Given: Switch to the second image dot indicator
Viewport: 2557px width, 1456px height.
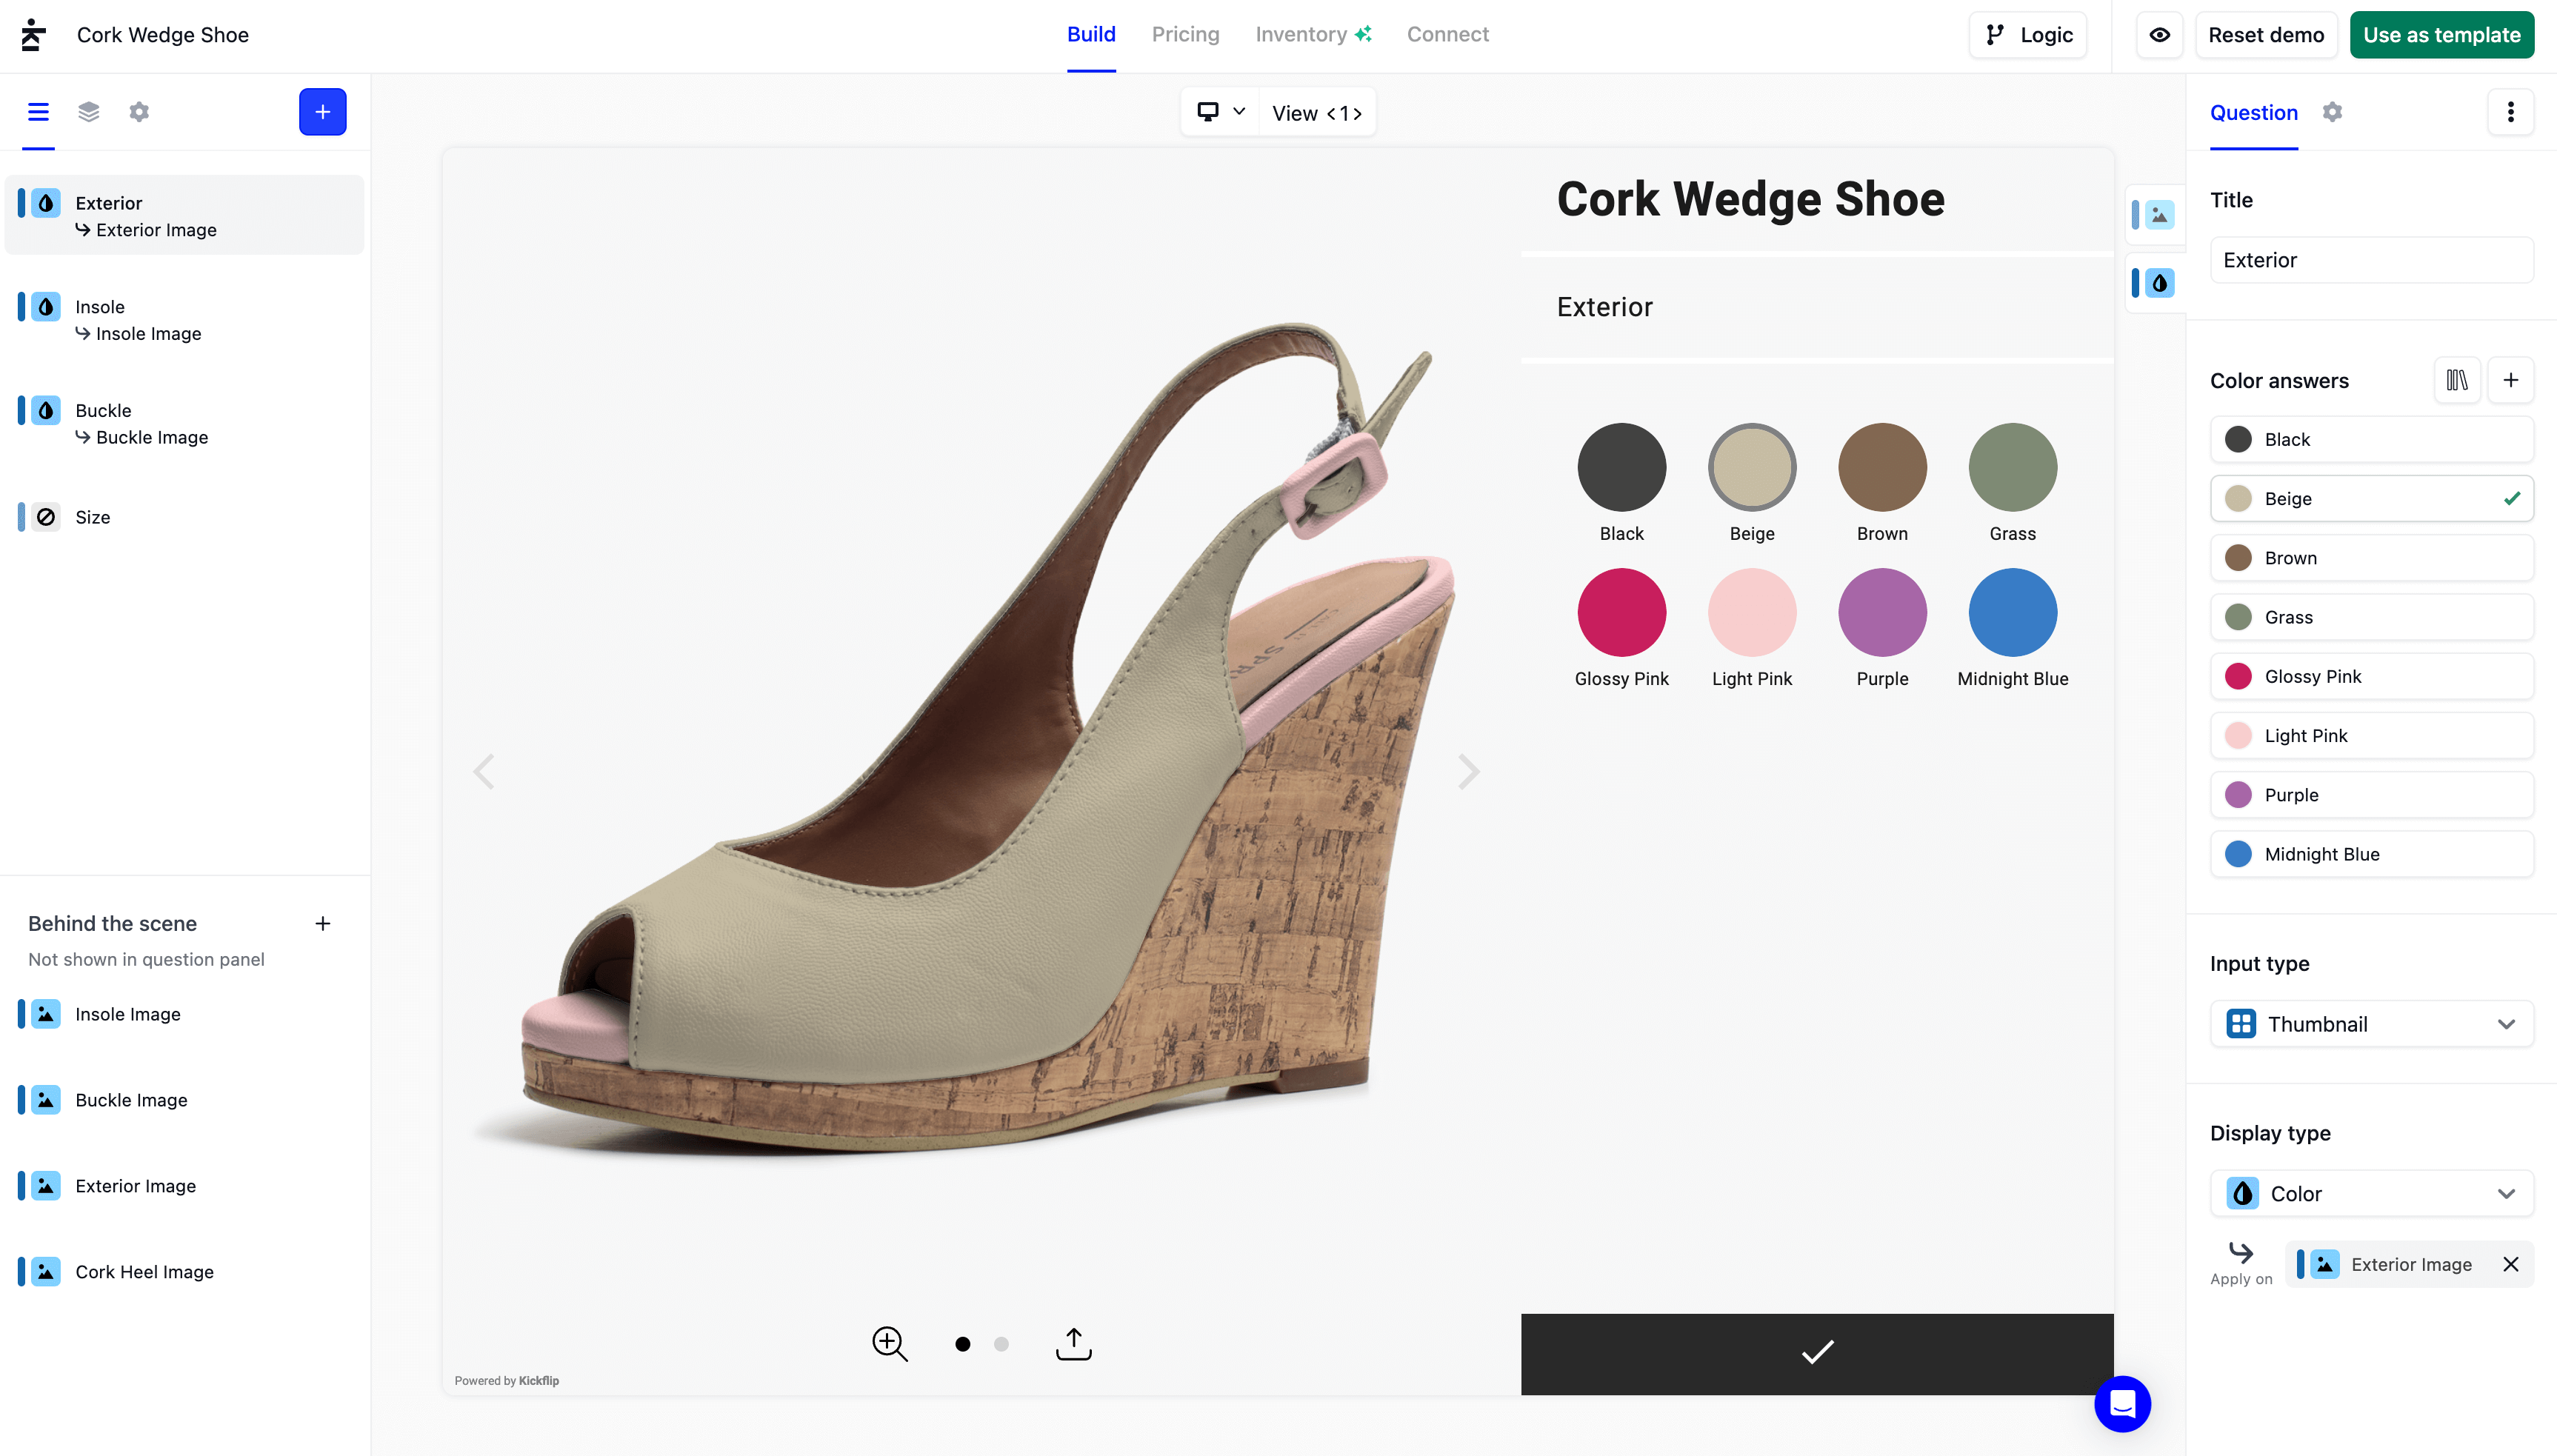Looking at the screenshot, I should click(1001, 1344).
